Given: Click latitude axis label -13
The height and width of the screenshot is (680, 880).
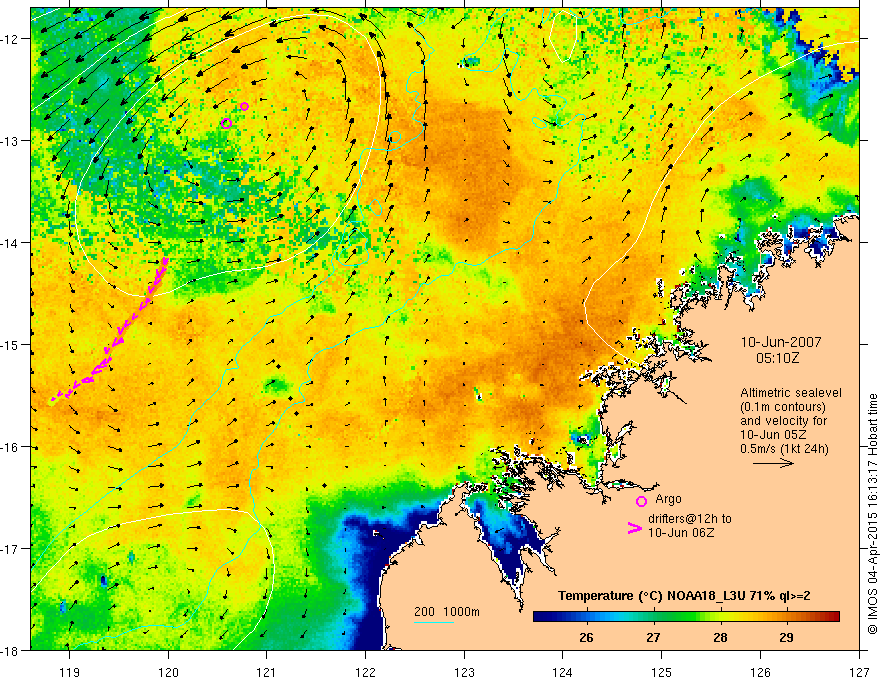Looking at the screenshot, I should pyautogui.click(x=10, y=140).
